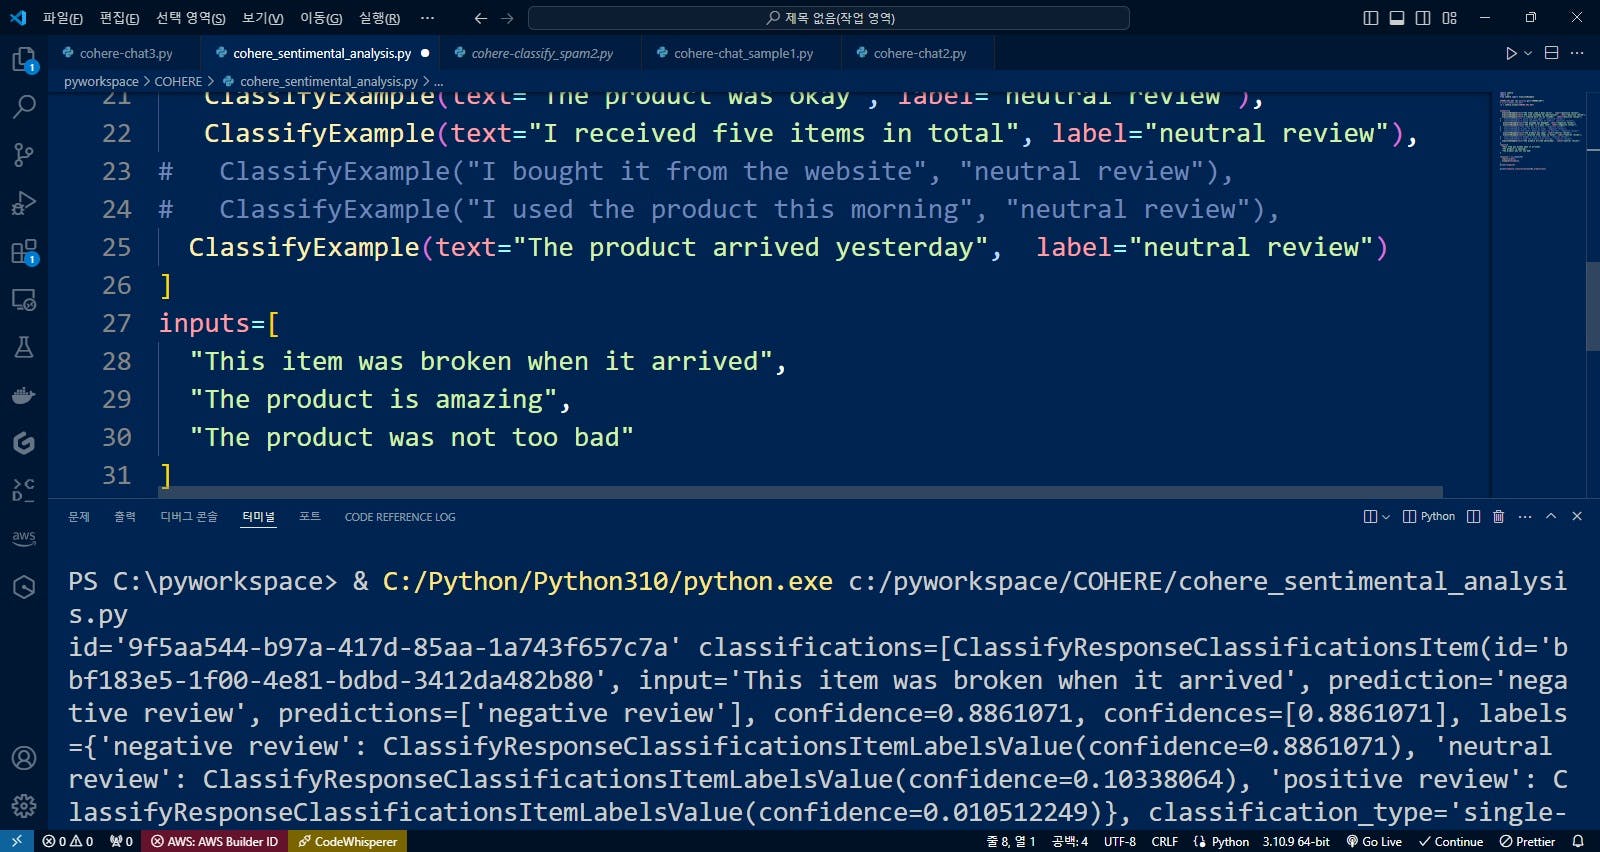This screenshot has height=852, width=1600.
Task: Click the code minimap preview
Action: 1540,131
